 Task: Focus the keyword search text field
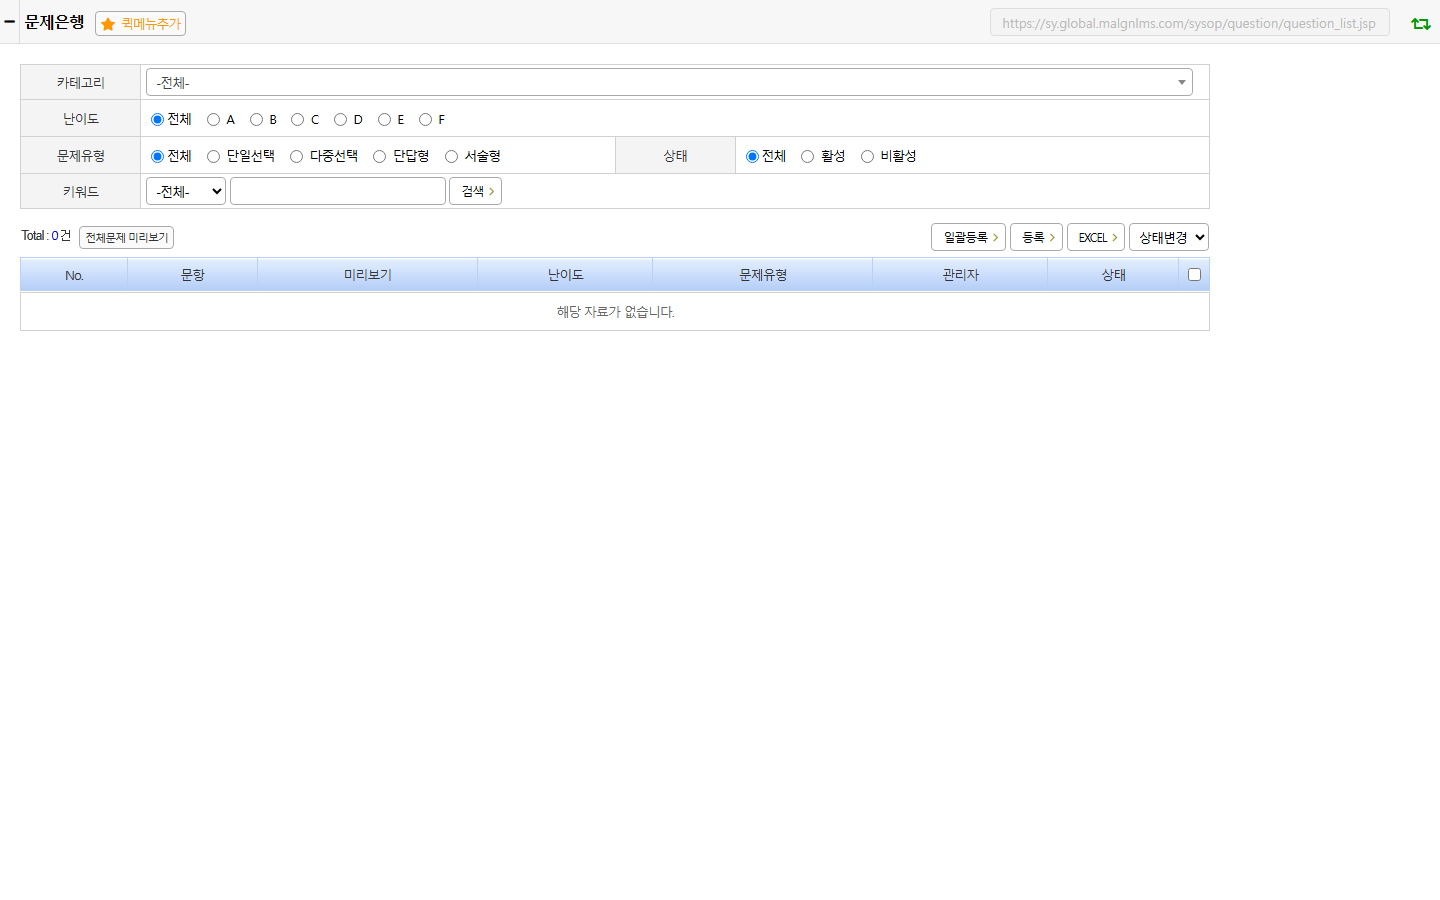[x=338, y=191]
